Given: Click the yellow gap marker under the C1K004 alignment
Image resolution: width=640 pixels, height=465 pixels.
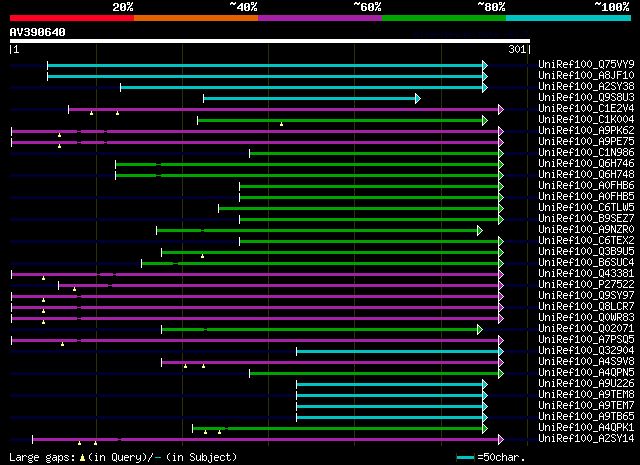Looking at the screenshot, I should pyautogui.click(x=281, y=124).
